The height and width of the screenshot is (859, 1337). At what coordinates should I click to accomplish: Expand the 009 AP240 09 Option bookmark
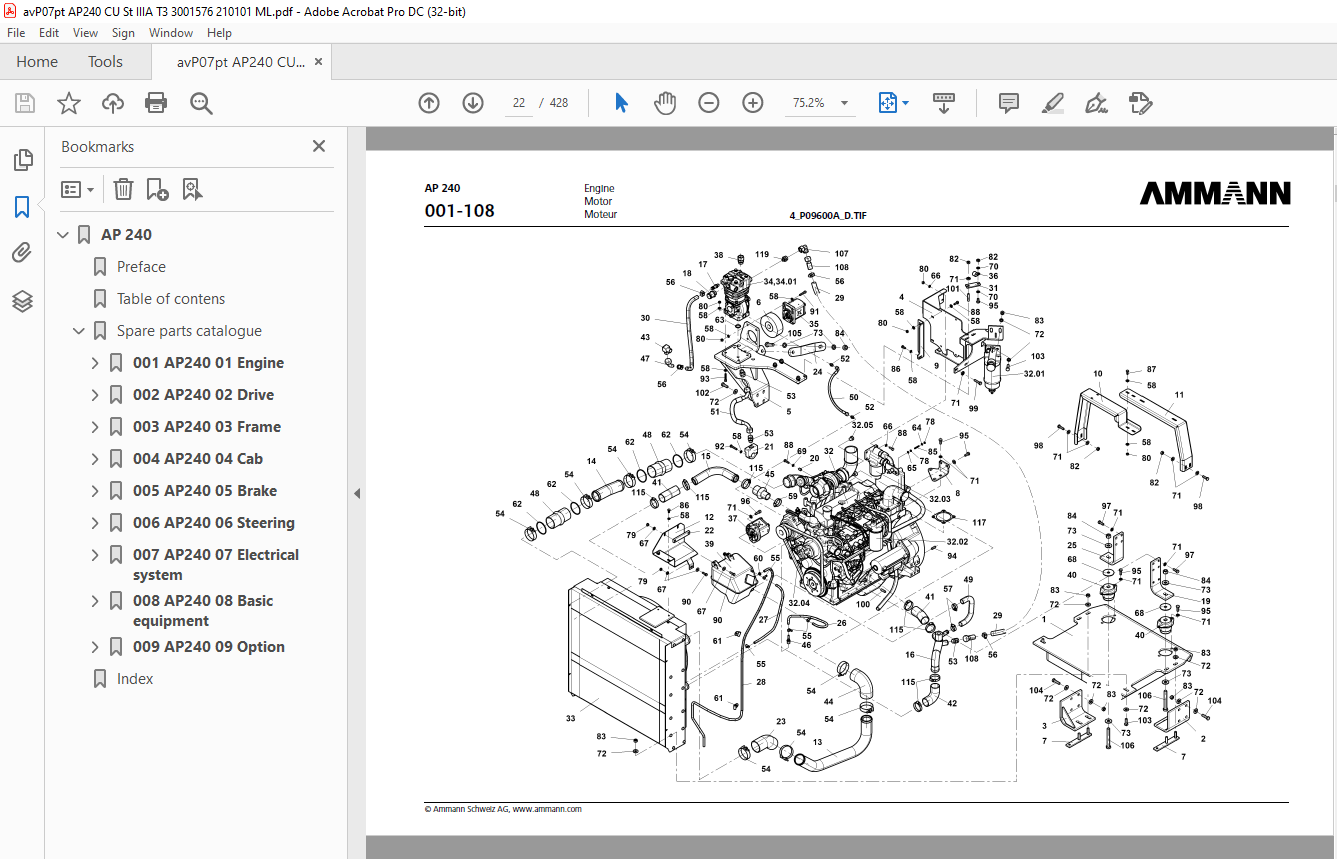[x=95, y=647]
